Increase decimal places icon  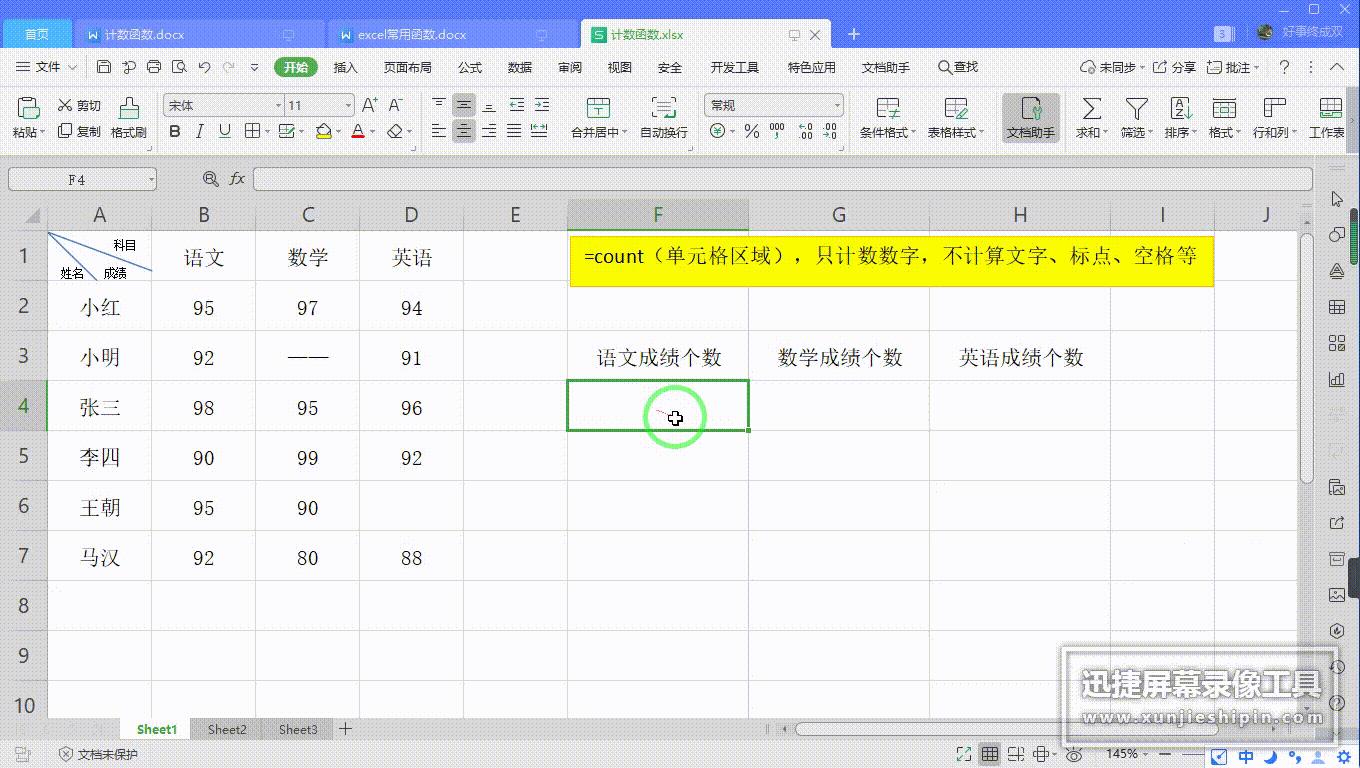805,131
